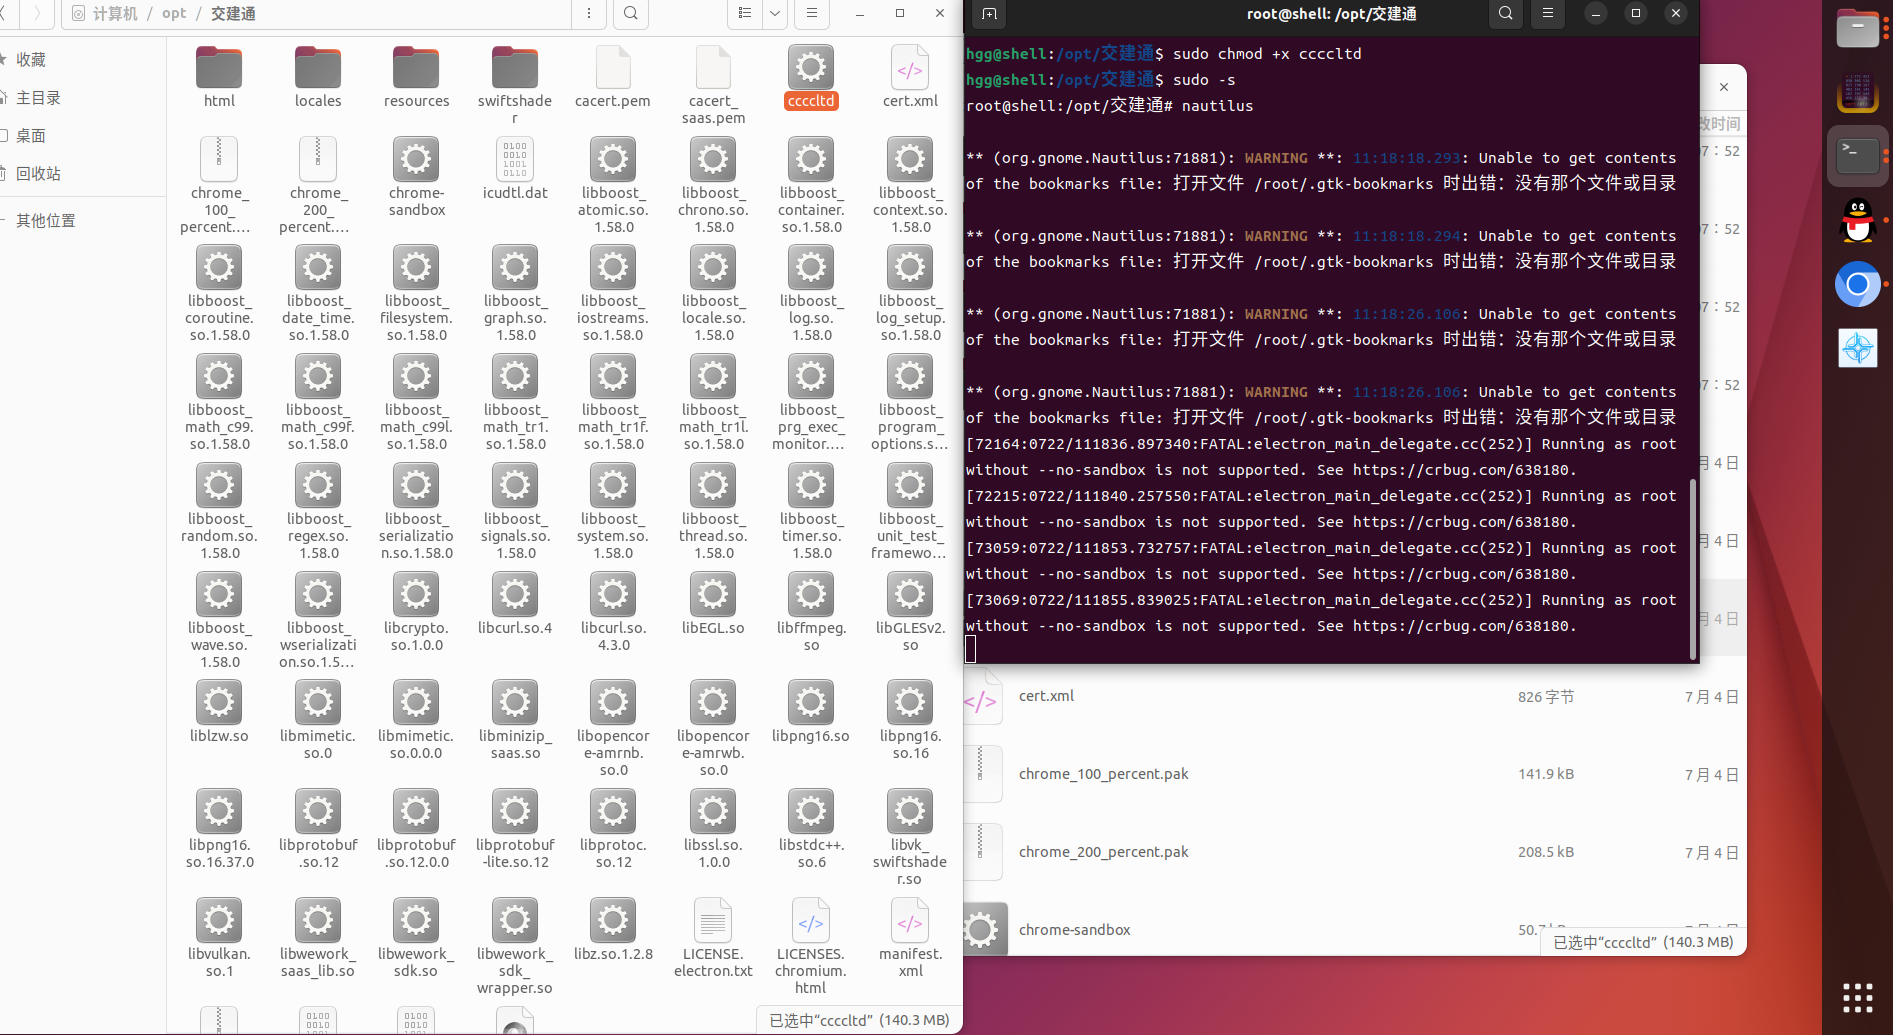Open a new tab in the terminal
Image resolution: width=1893 pixels, height=1035 pixels.
click(x=990, y=13)
